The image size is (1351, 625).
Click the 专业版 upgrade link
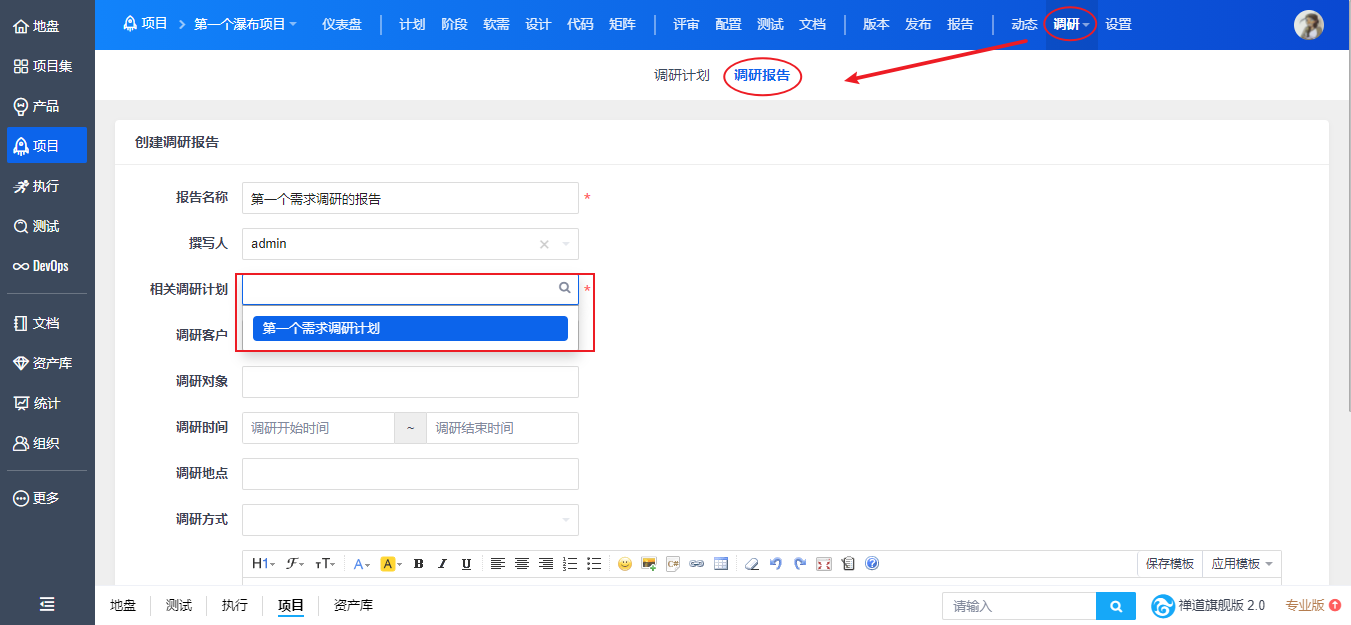(x=1313, y=605)
